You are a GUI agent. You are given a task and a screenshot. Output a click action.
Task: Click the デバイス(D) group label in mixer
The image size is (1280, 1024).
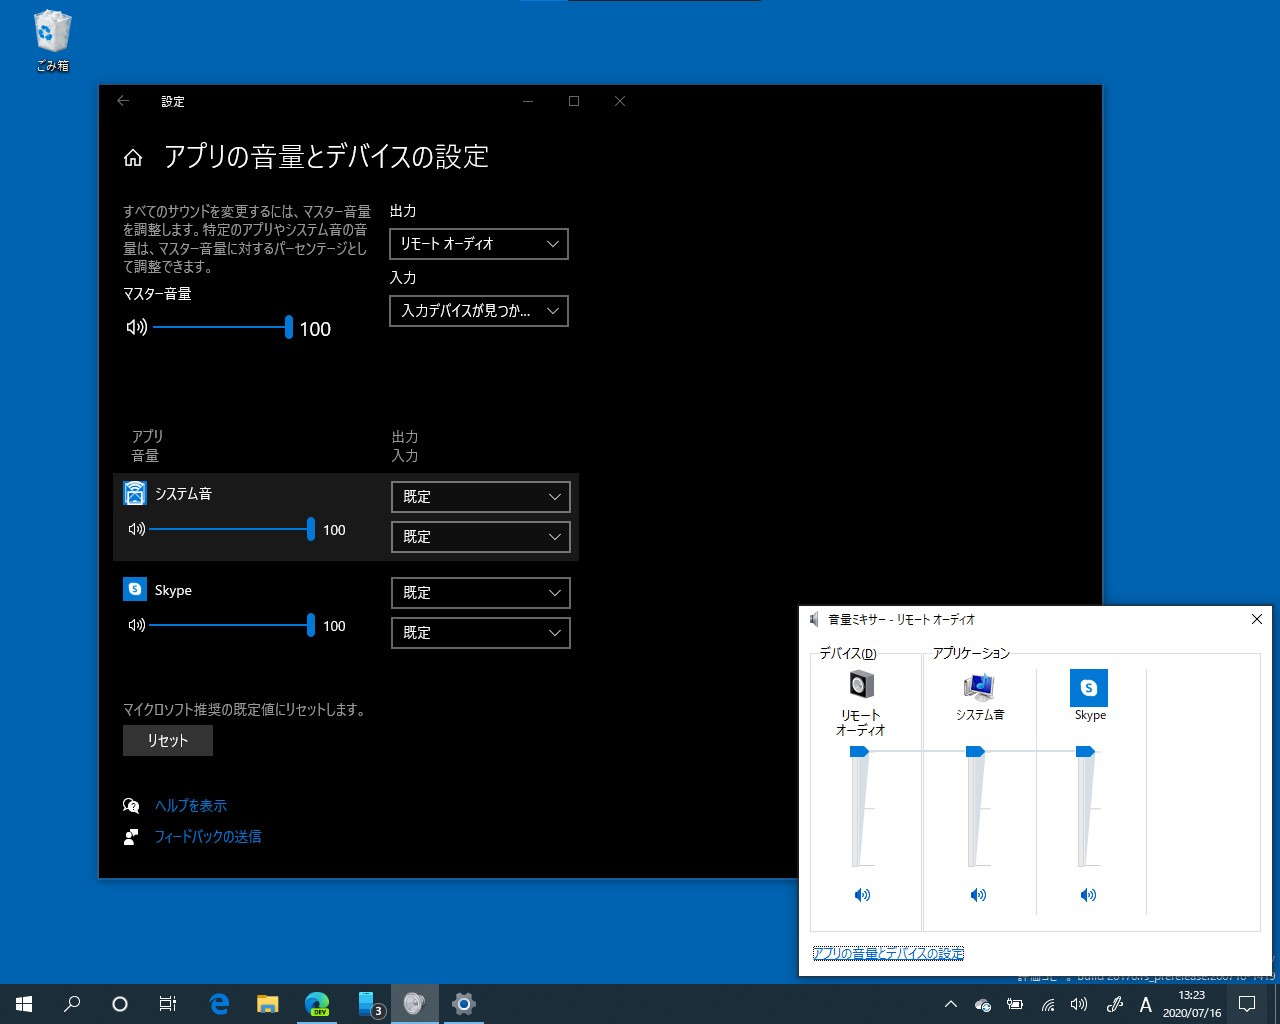(x=848, y=653)
